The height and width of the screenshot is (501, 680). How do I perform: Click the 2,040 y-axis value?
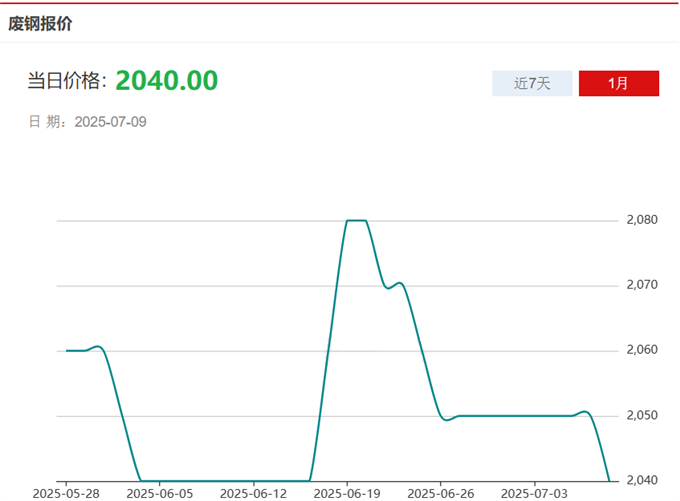tap(643, 480)
